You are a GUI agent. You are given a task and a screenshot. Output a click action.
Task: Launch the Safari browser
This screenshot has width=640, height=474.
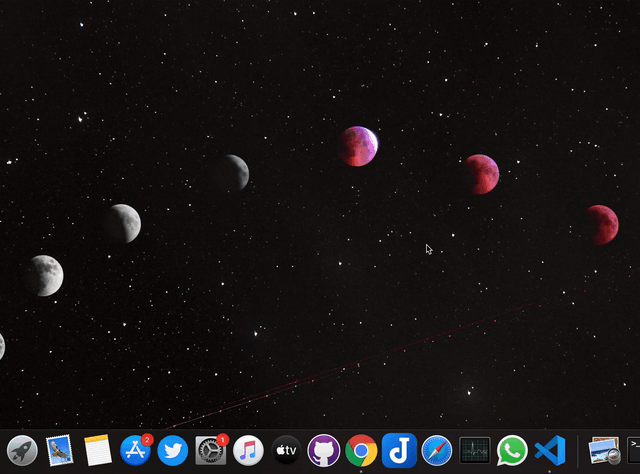[437, 450]
